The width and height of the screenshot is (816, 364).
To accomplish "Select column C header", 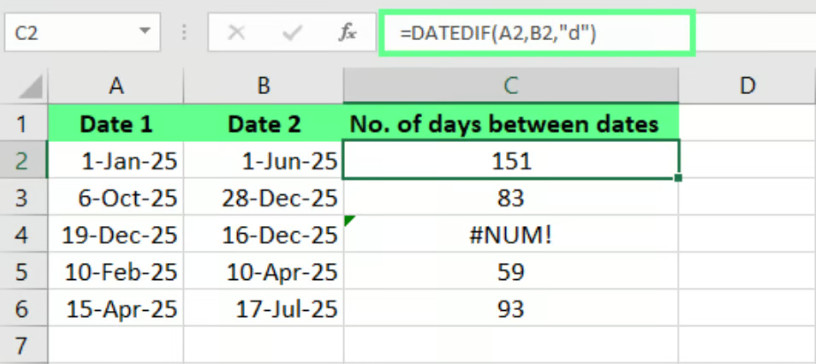I will [511, 86].
